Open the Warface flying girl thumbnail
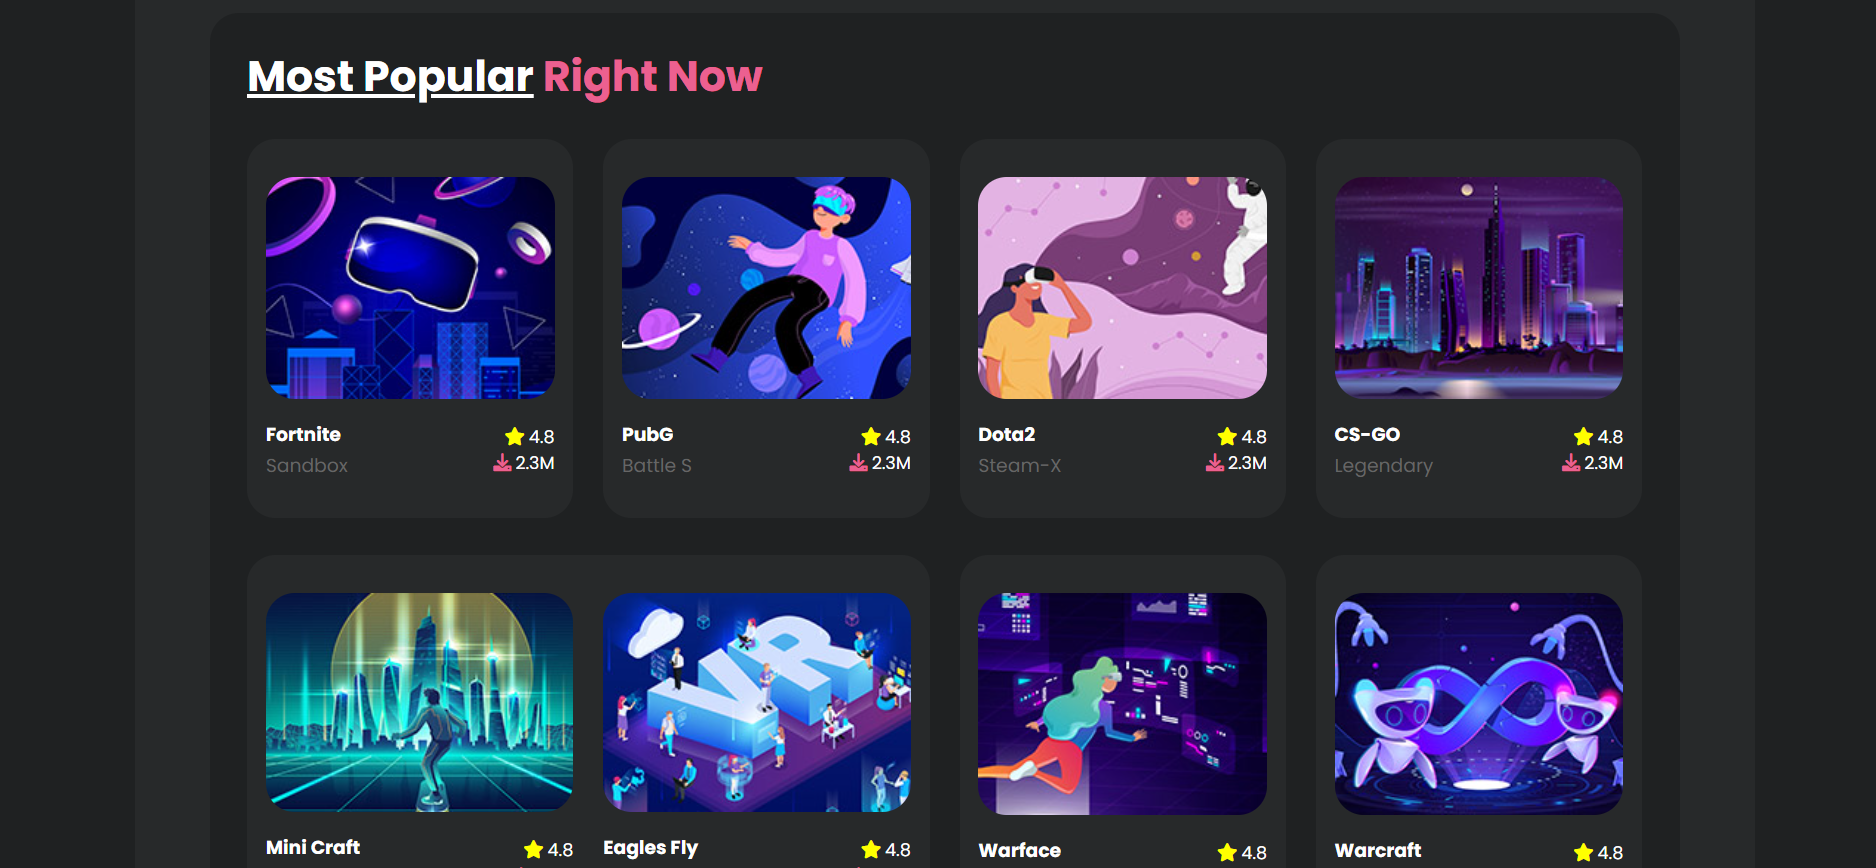Image resolution: width=1876 pixels, height=868 pixels. coord(1122,704)
